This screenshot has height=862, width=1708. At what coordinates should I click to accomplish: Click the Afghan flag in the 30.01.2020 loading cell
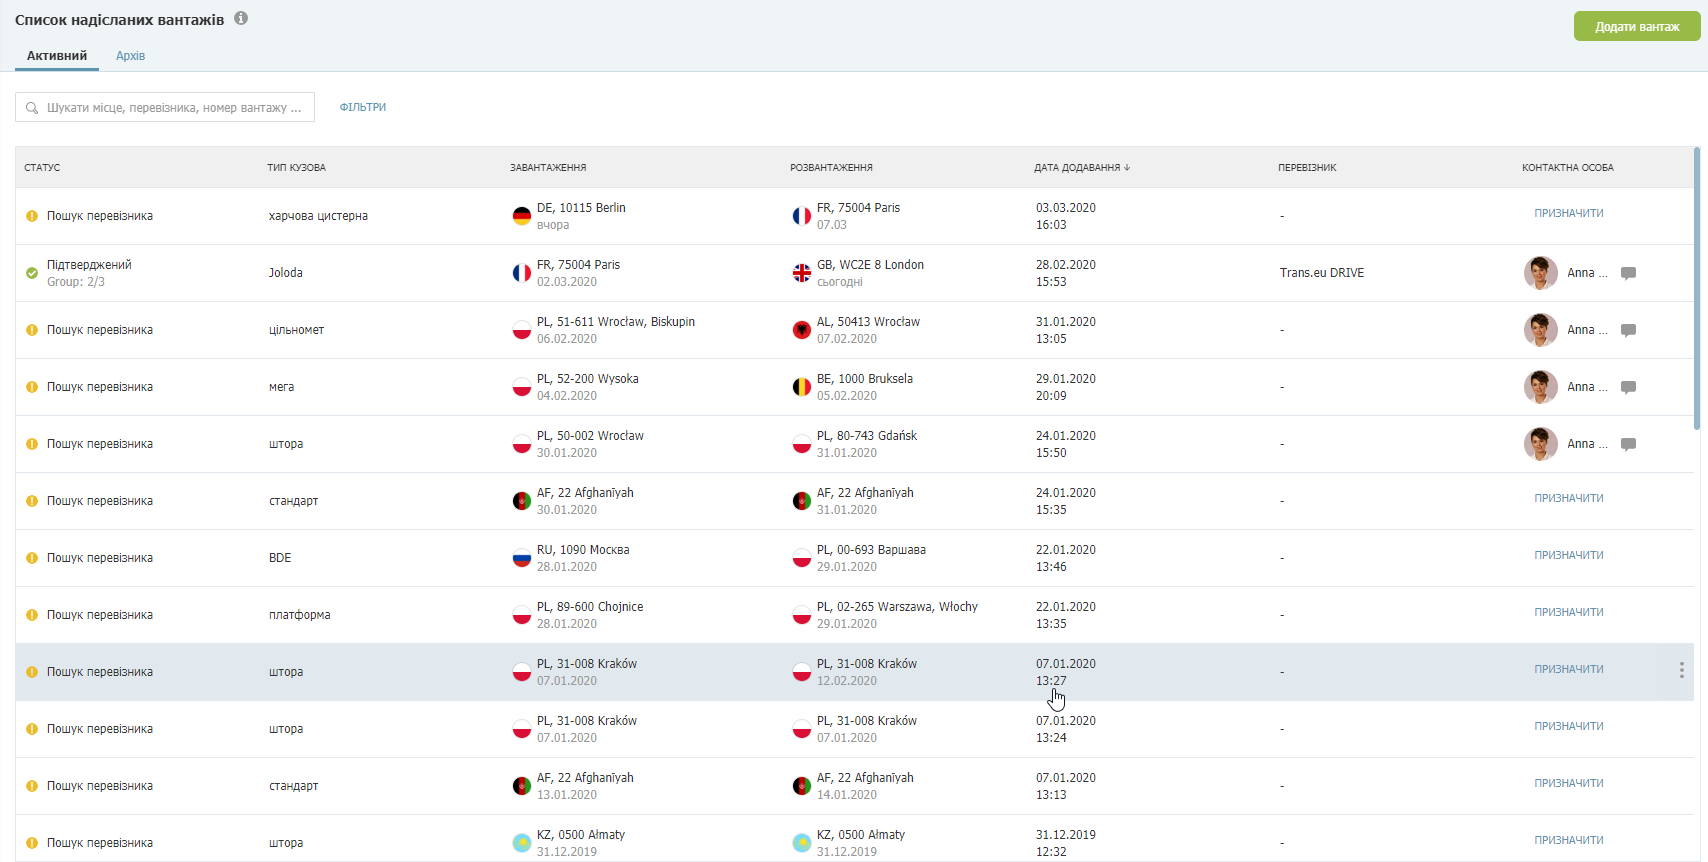522,501
